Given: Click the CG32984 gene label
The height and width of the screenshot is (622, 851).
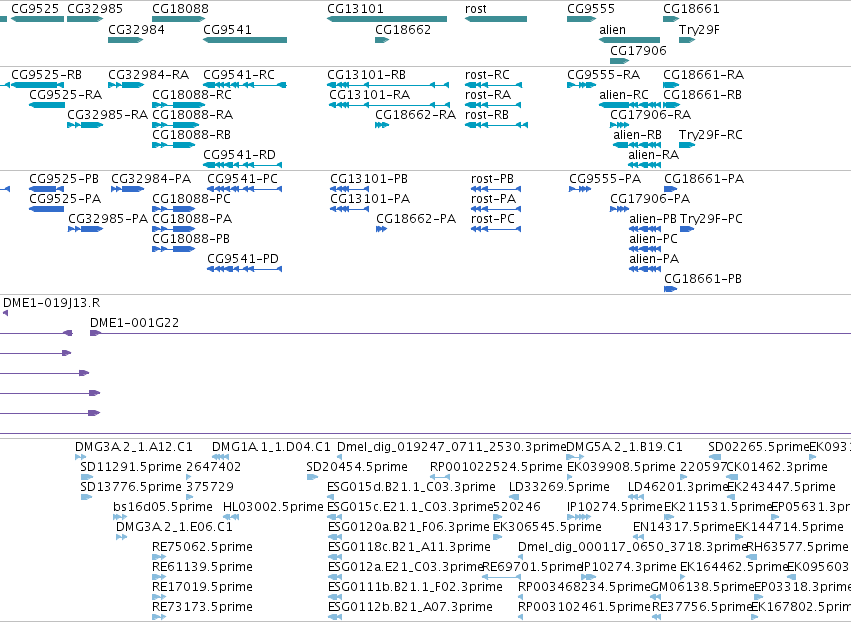Looking at the screenshot, I should point(136,29).
